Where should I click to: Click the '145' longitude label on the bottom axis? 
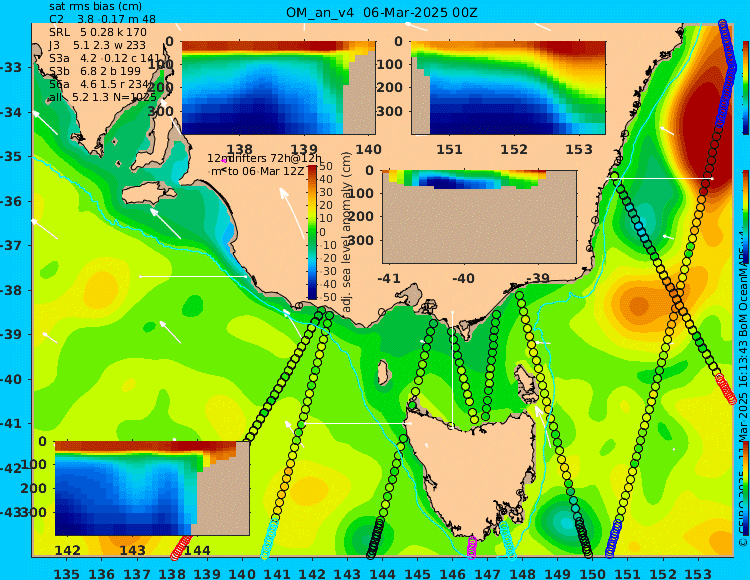pyautogui.click(x=418, y=573)
